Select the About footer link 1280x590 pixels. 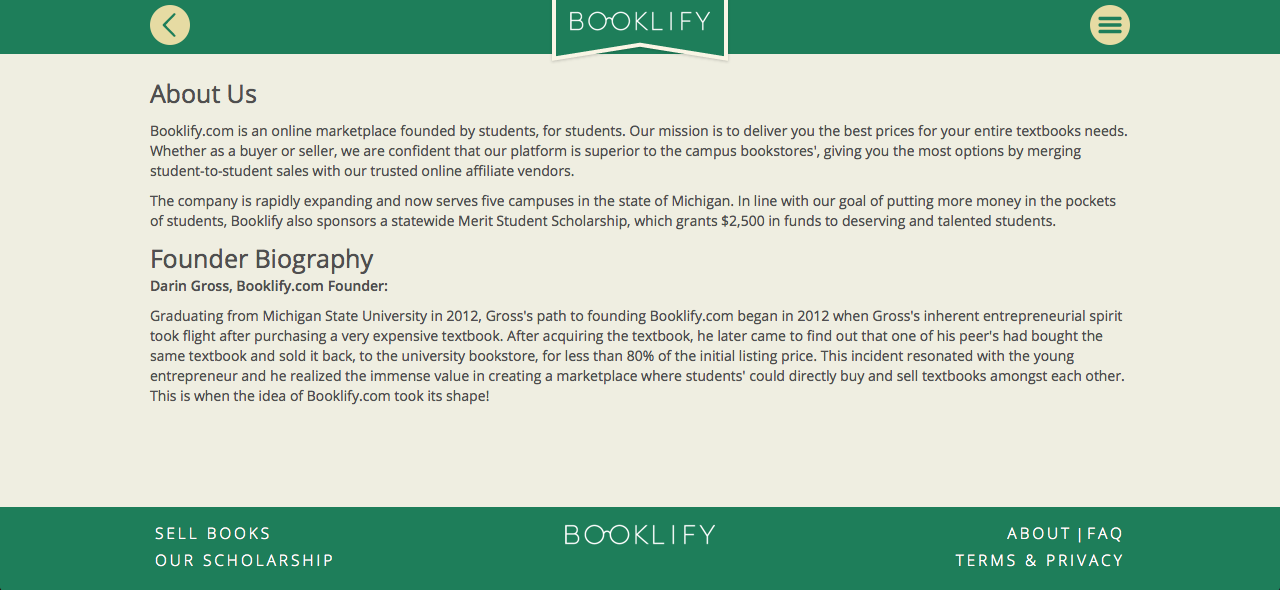tap(1038, 534)
